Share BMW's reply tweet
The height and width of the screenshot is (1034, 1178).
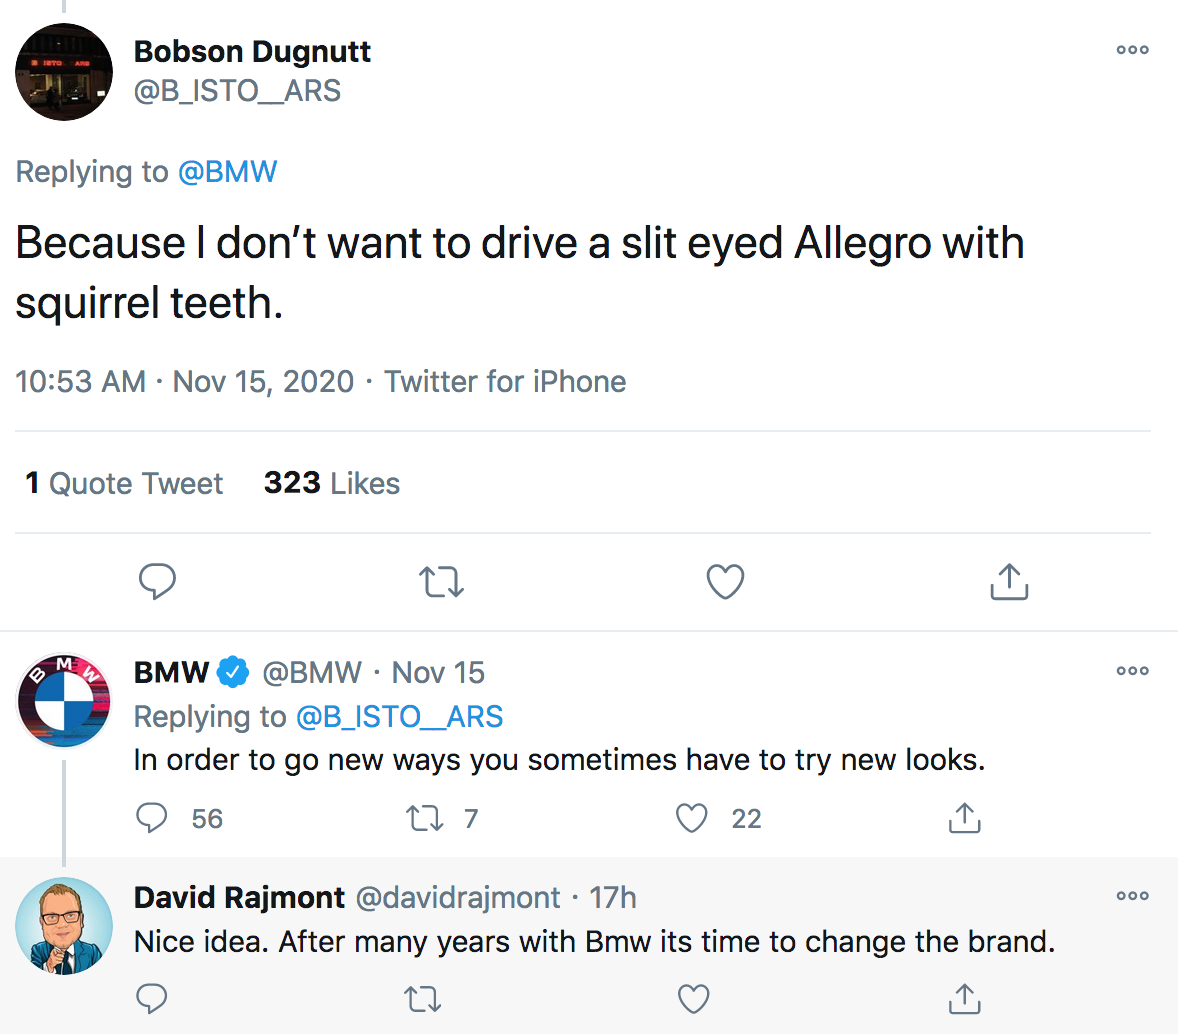[x=964, y=818]
